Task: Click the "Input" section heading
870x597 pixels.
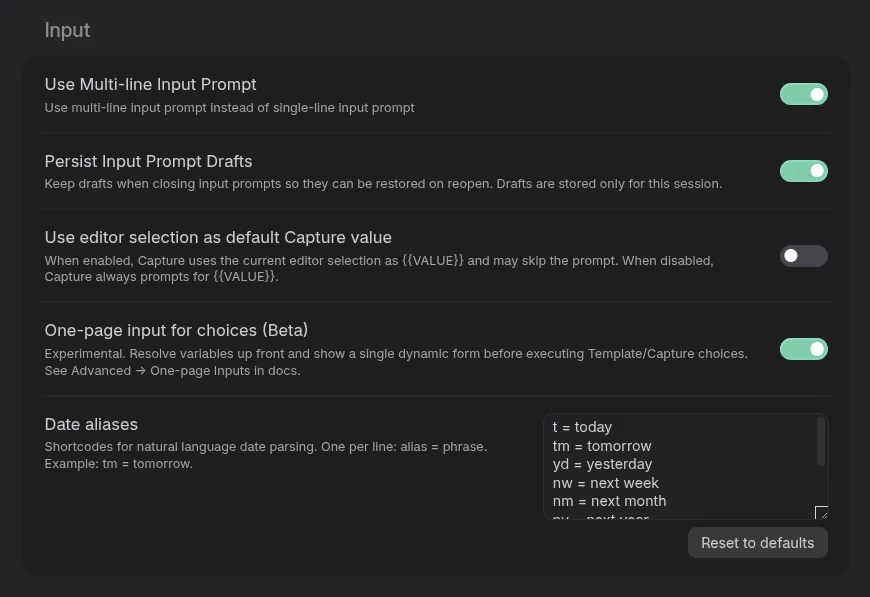Action: coord(67,30)
